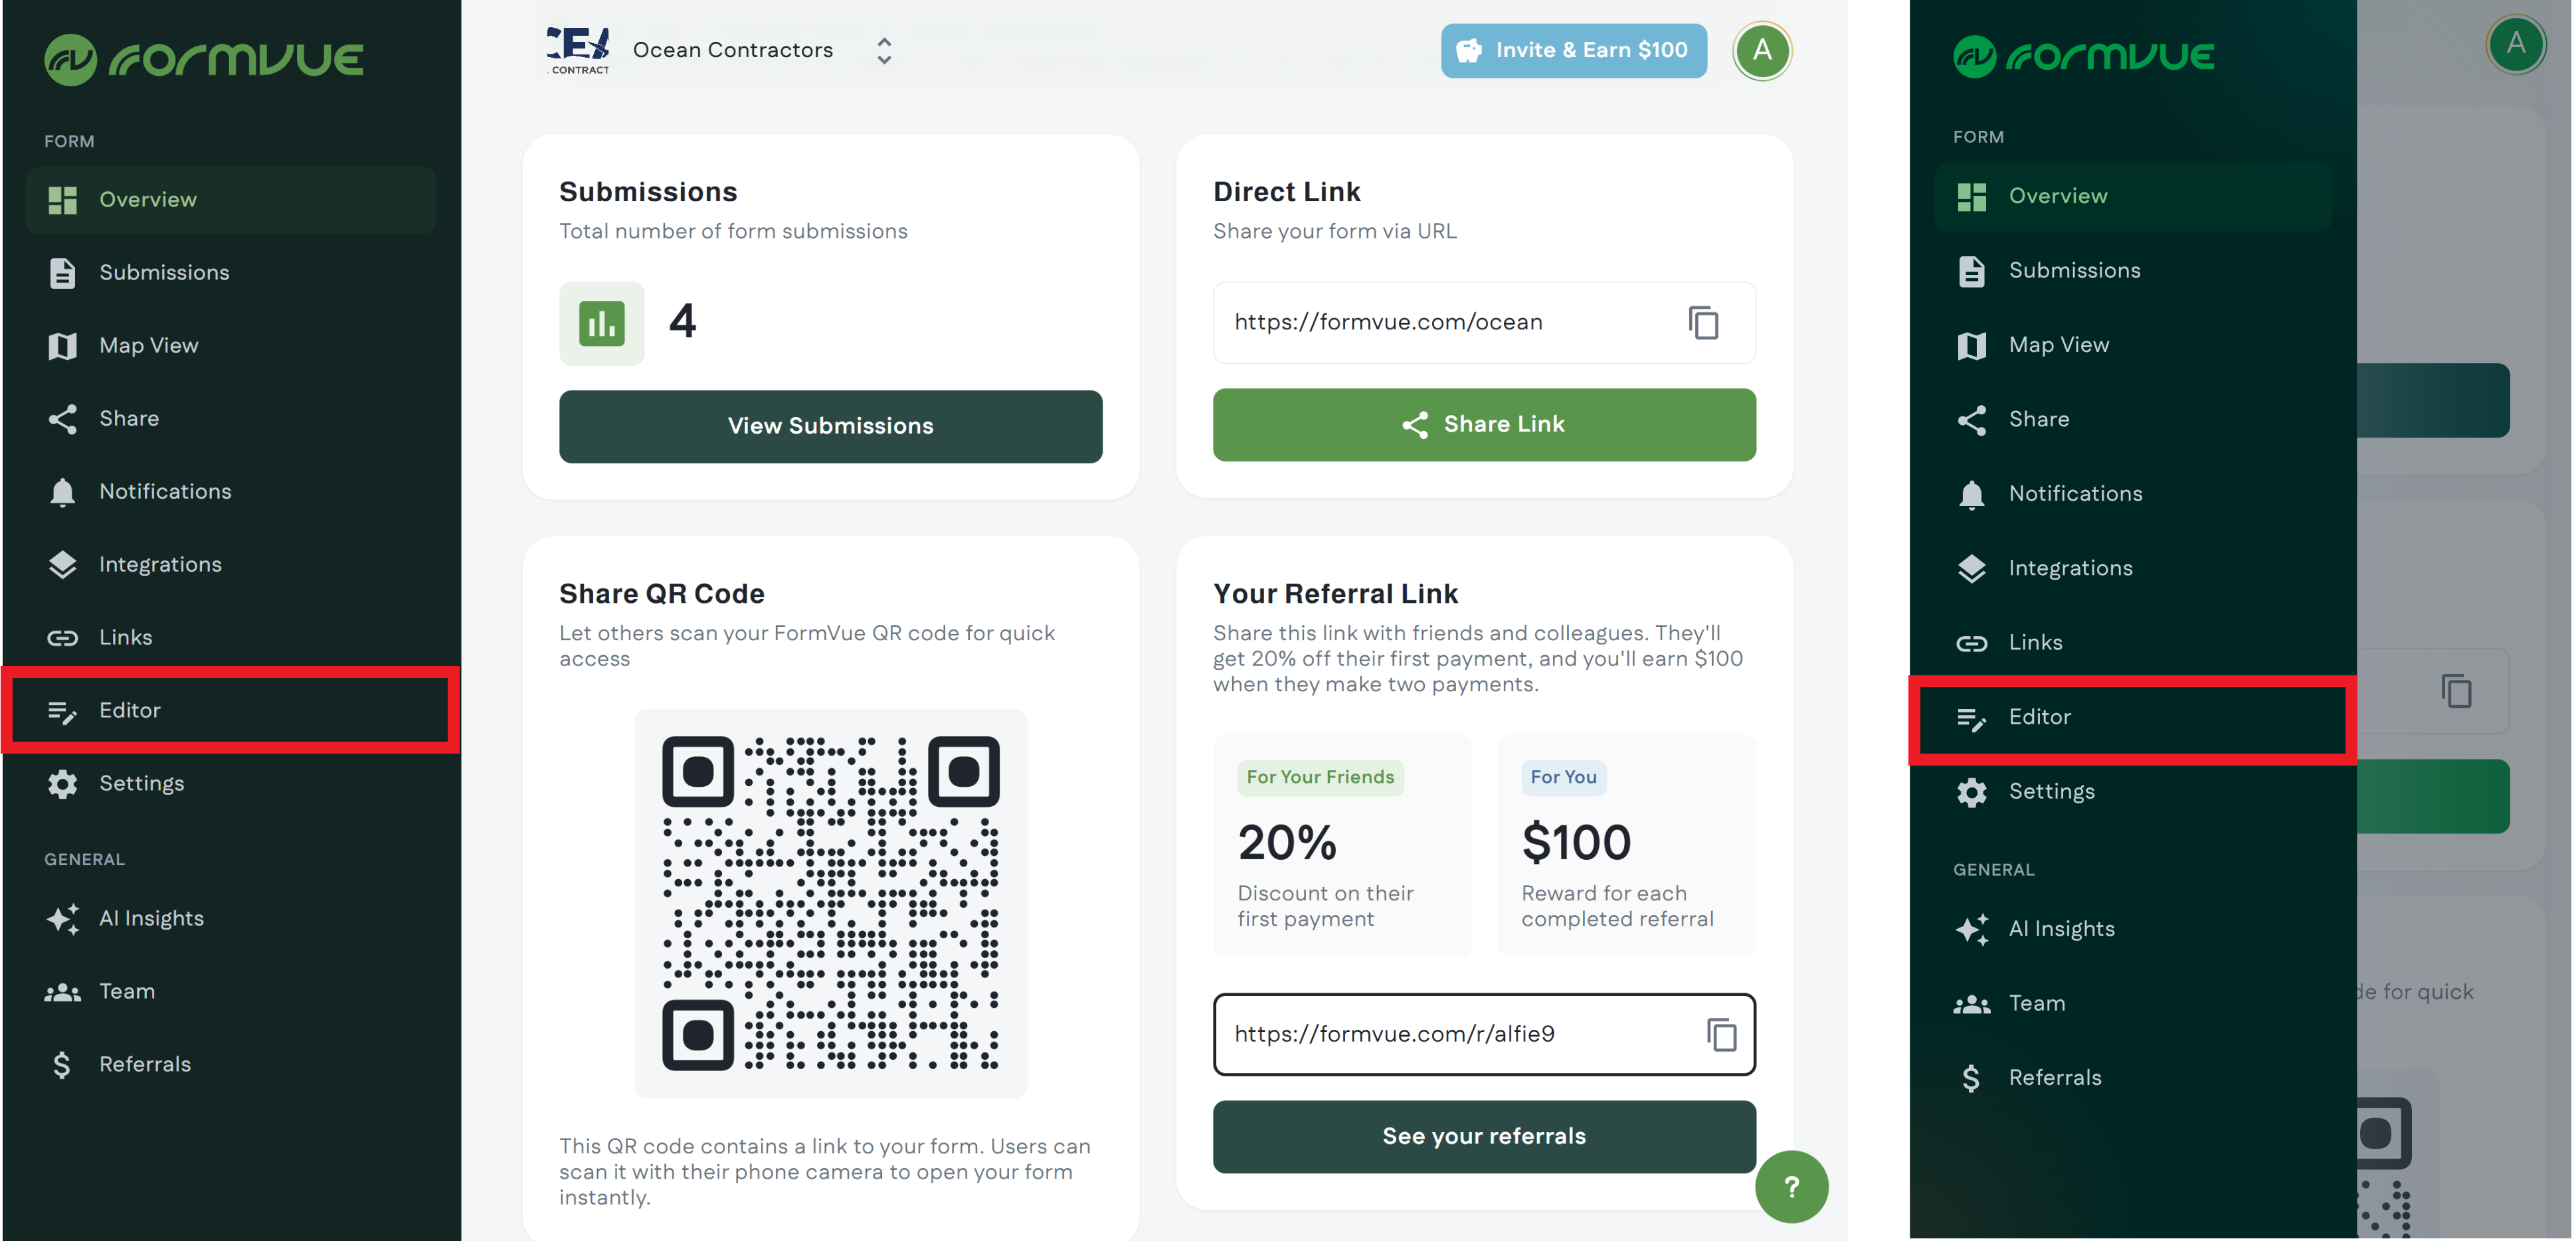Viewport: 2576px width, 1245px height.
Task: Expand the Ocean Contractors form switcher
Action: click(x=884, y=51)
